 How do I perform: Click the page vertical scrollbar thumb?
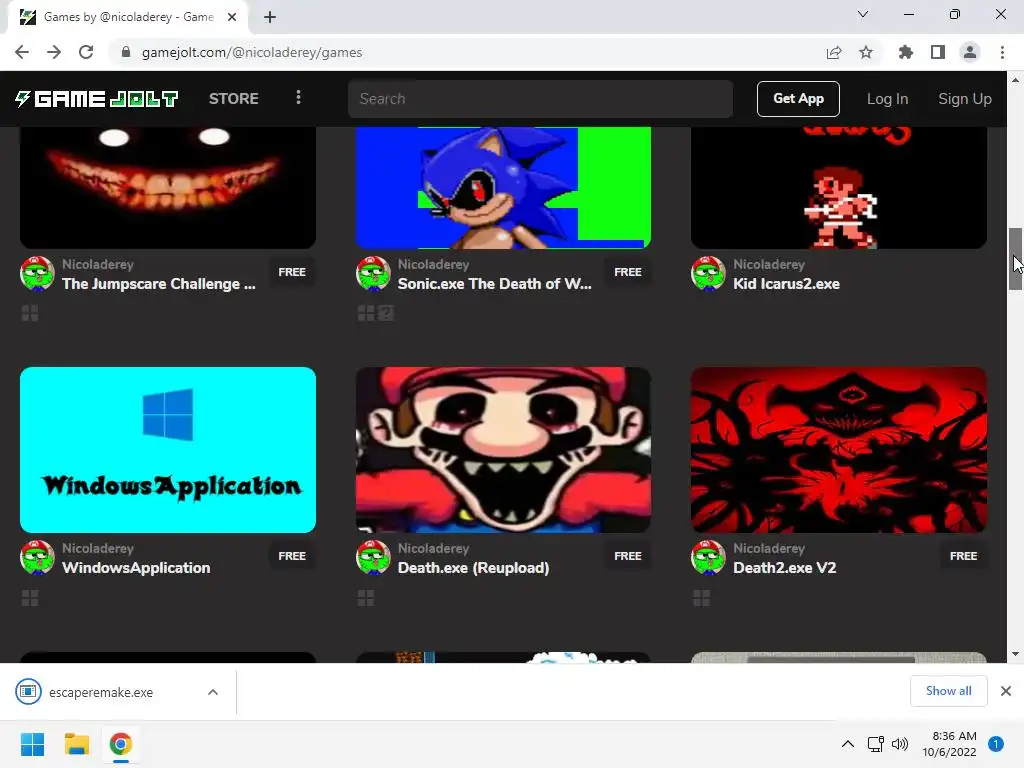click(1015, 259)
